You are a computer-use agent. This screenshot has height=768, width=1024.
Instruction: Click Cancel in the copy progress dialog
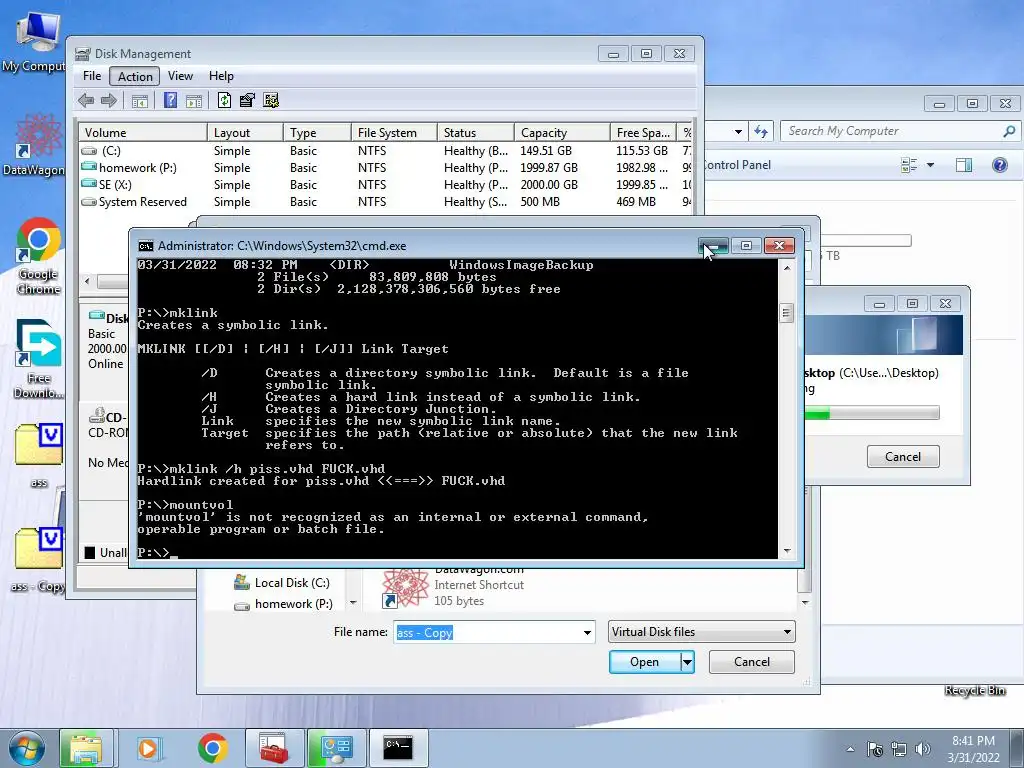tap(903, 456)
